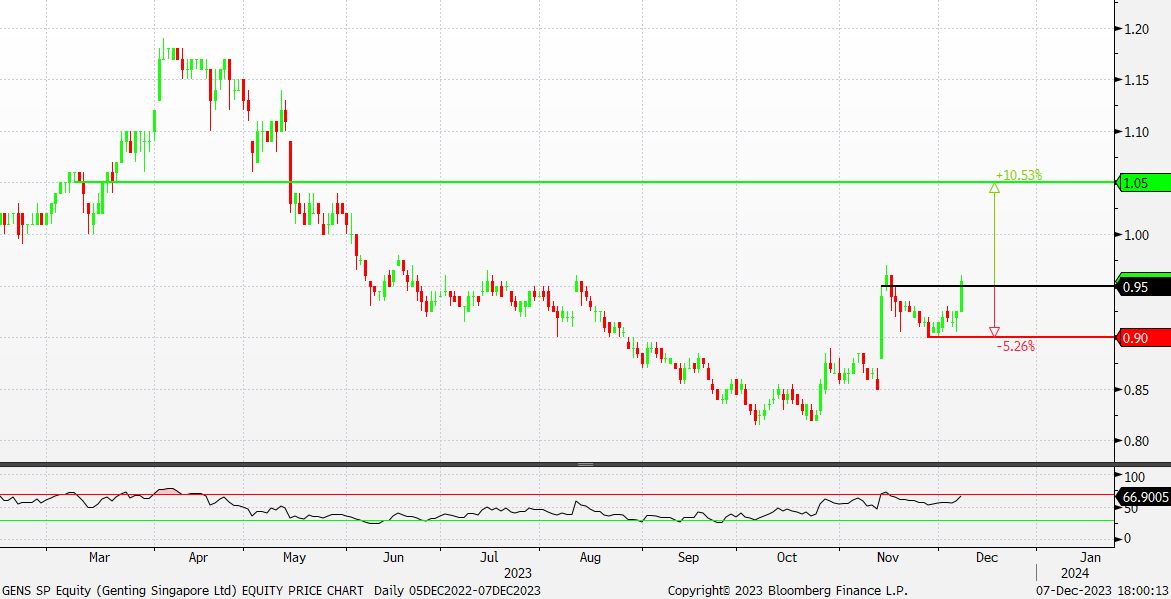Click the green RSI oversold threshold line

click(x=557, y=521)
